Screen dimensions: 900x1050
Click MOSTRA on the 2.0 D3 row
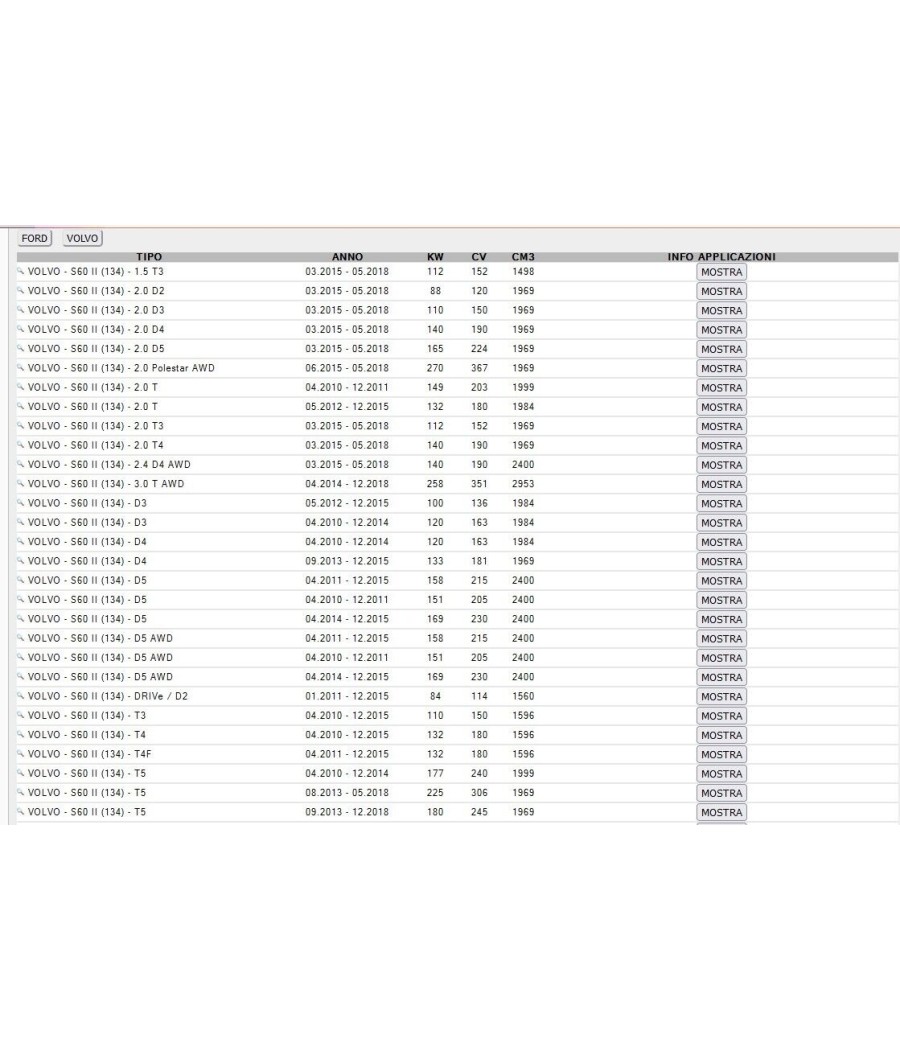(x=721, y=311)
